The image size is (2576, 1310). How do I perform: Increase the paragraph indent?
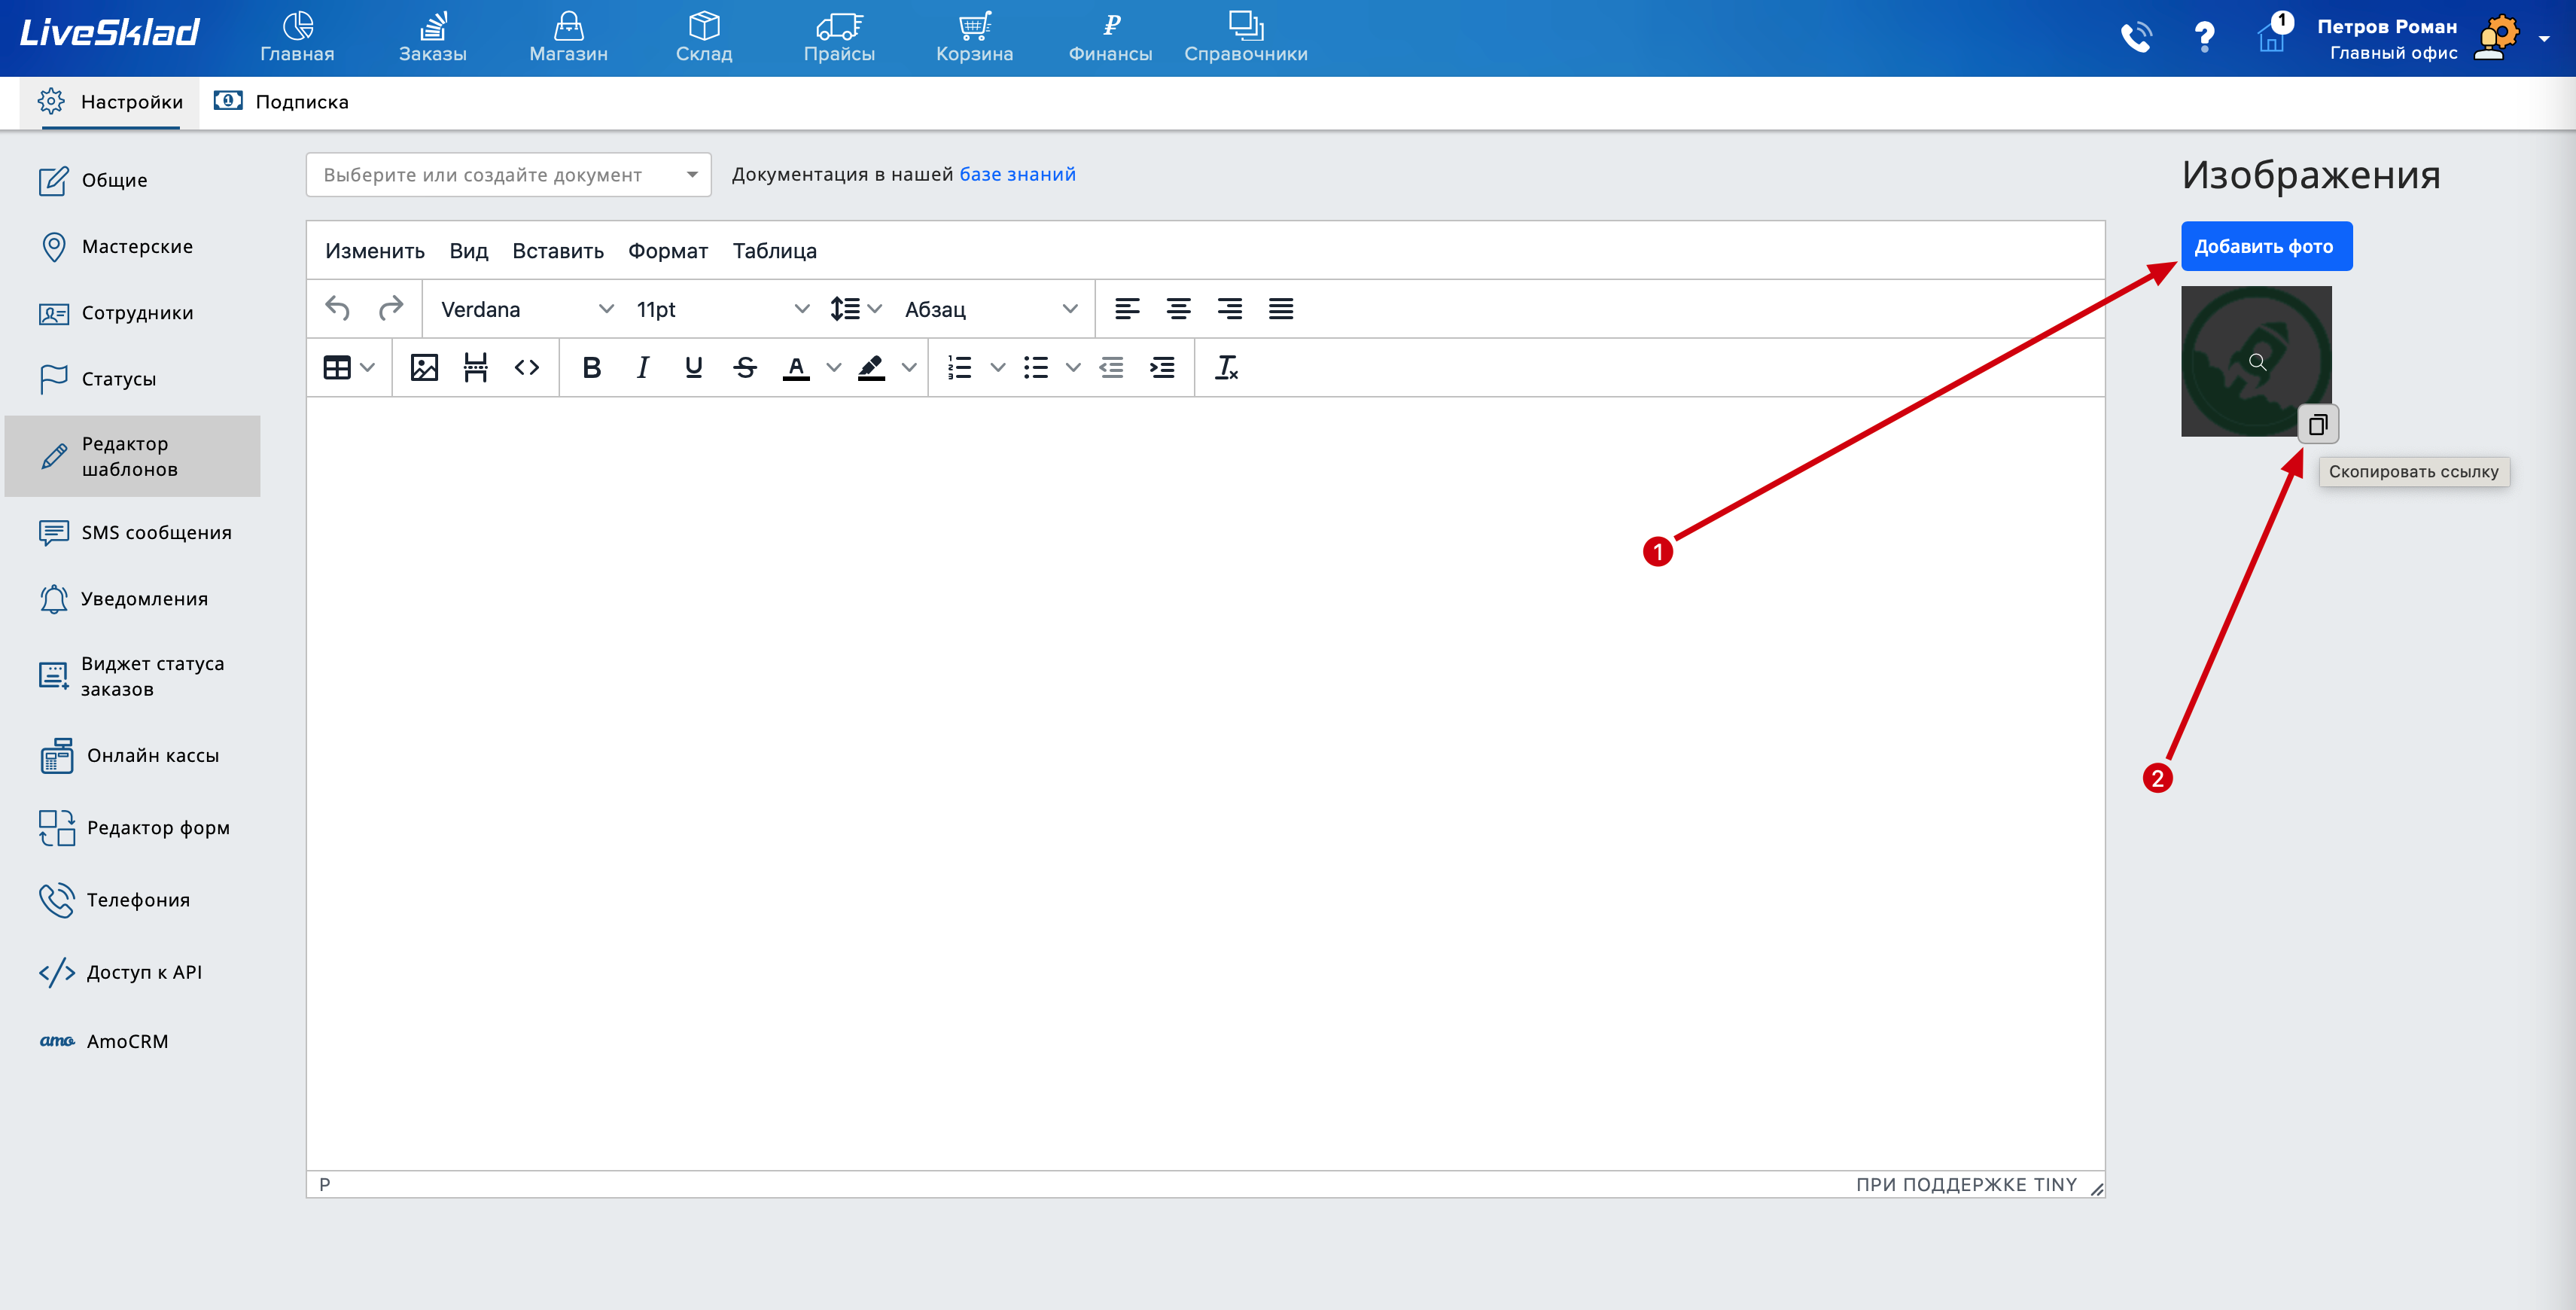(x=1162, y=368)
